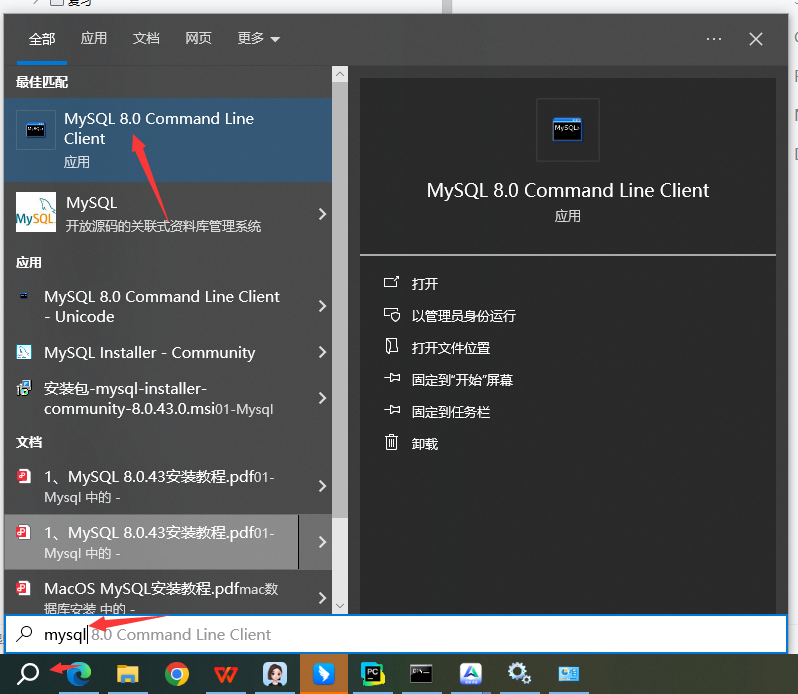
Task: Click the MySQL Command Line Client - Unicode icon
Action: pyautogui.click(x=24, y=296)
